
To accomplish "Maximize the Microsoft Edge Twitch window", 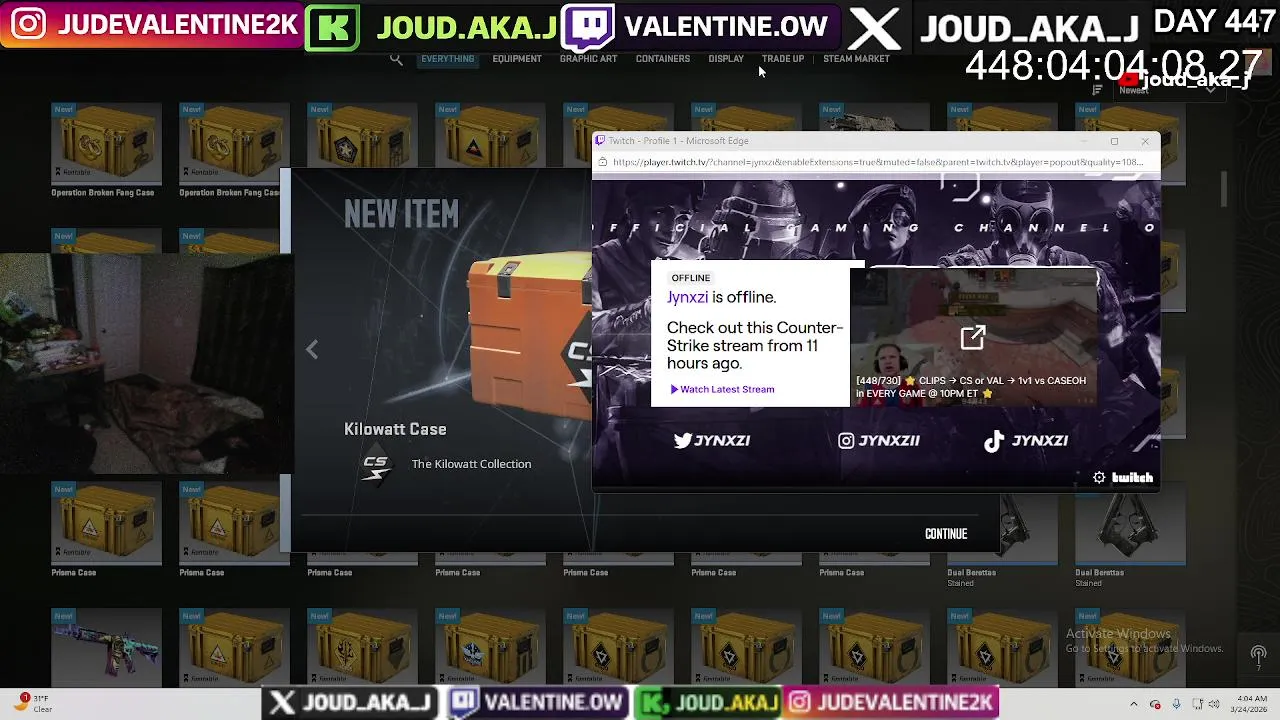I will tap(1114, 141).
